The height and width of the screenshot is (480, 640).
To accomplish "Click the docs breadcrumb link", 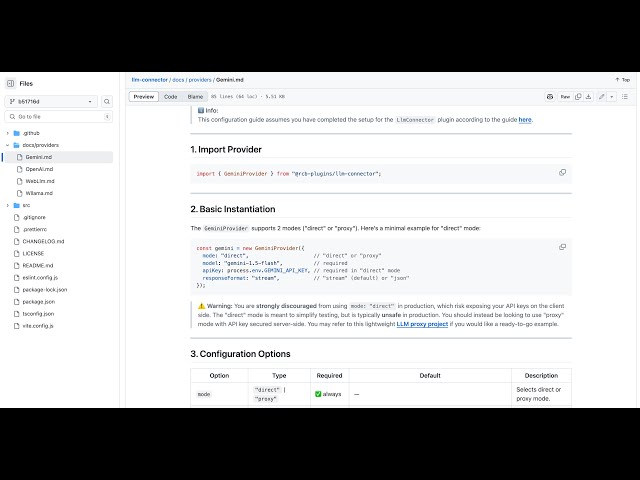I will click(178, 80).
